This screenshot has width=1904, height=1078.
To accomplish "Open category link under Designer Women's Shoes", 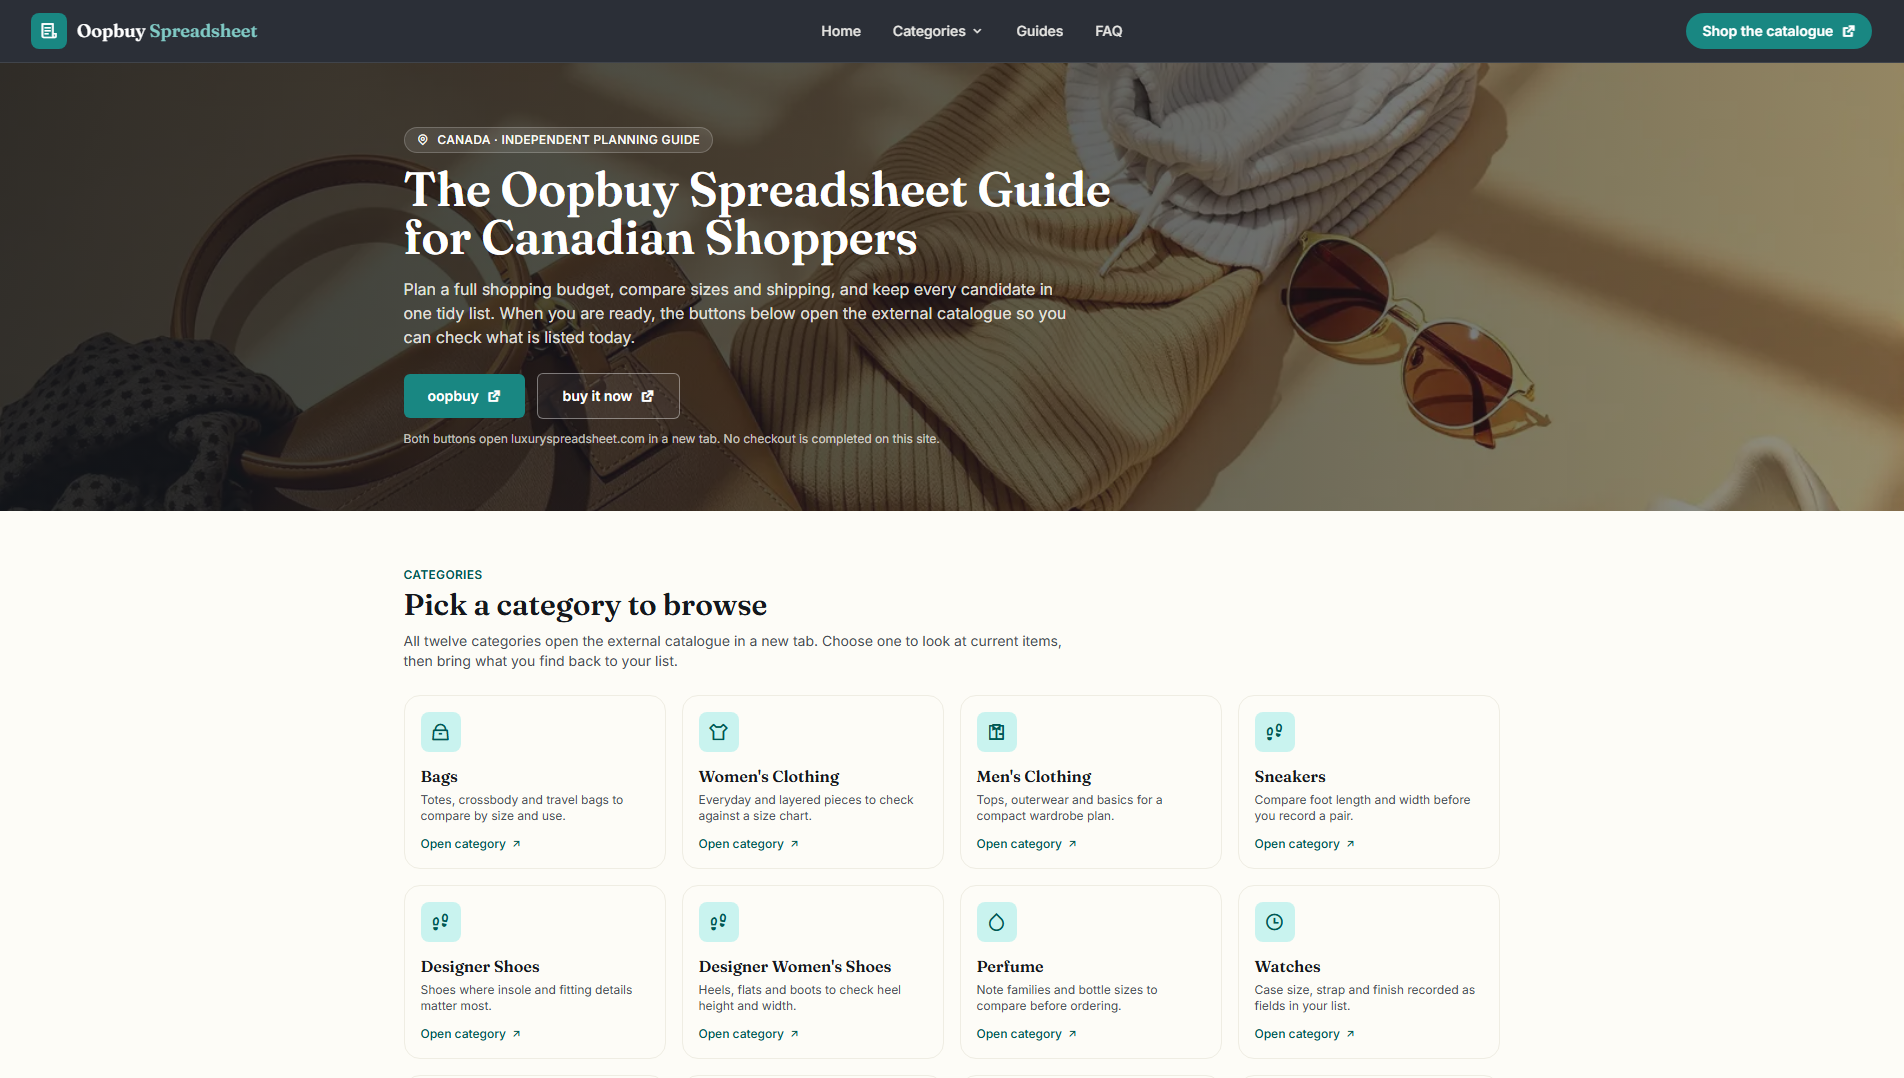I will pyautogui.click(x=749, y=1034).
